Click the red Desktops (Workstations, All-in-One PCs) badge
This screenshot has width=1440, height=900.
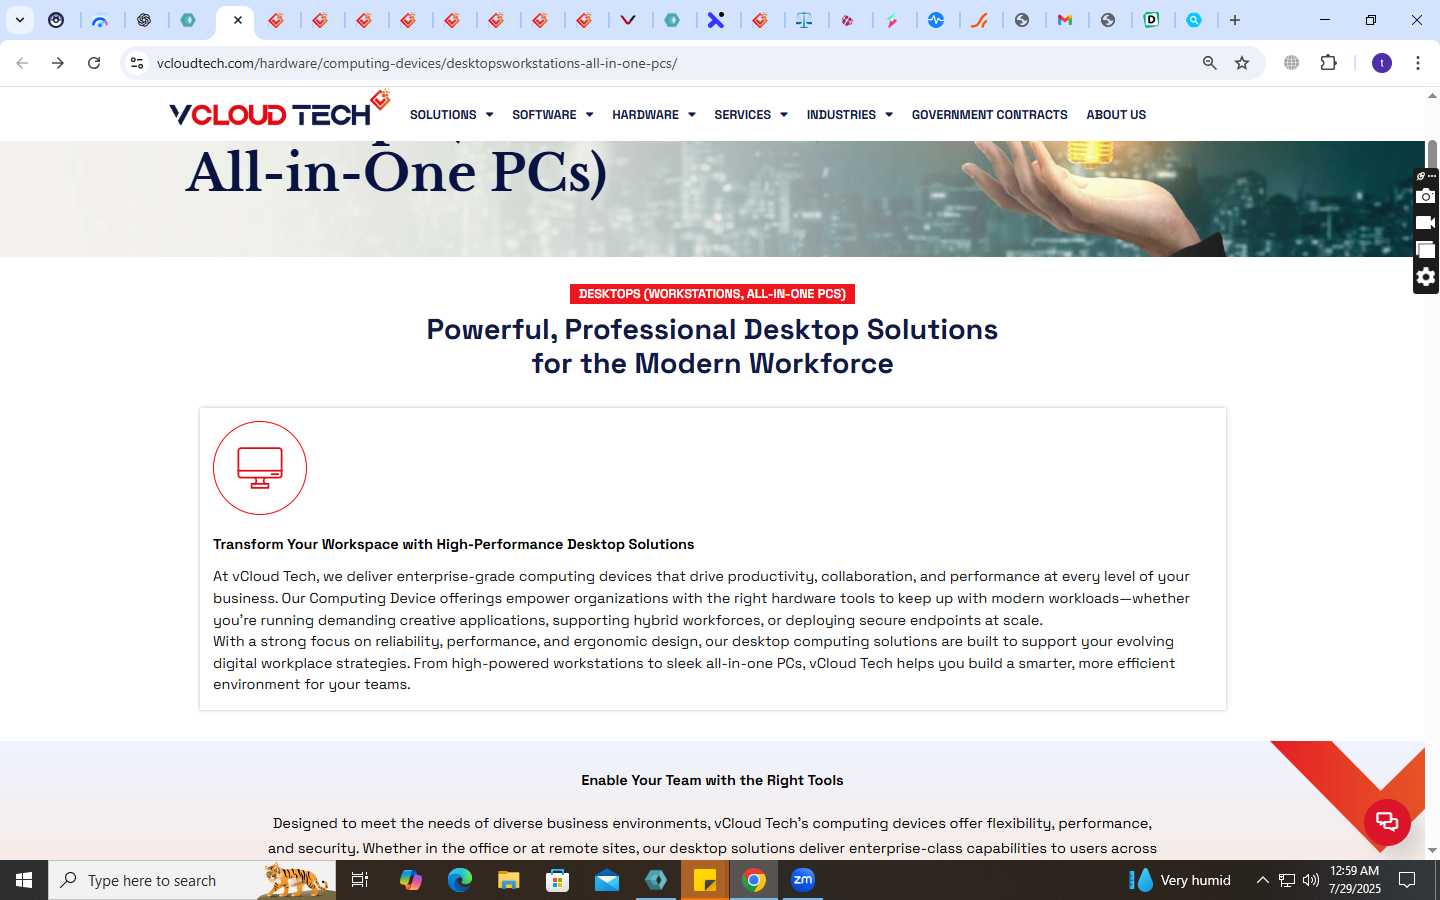(x=712, y=294)
